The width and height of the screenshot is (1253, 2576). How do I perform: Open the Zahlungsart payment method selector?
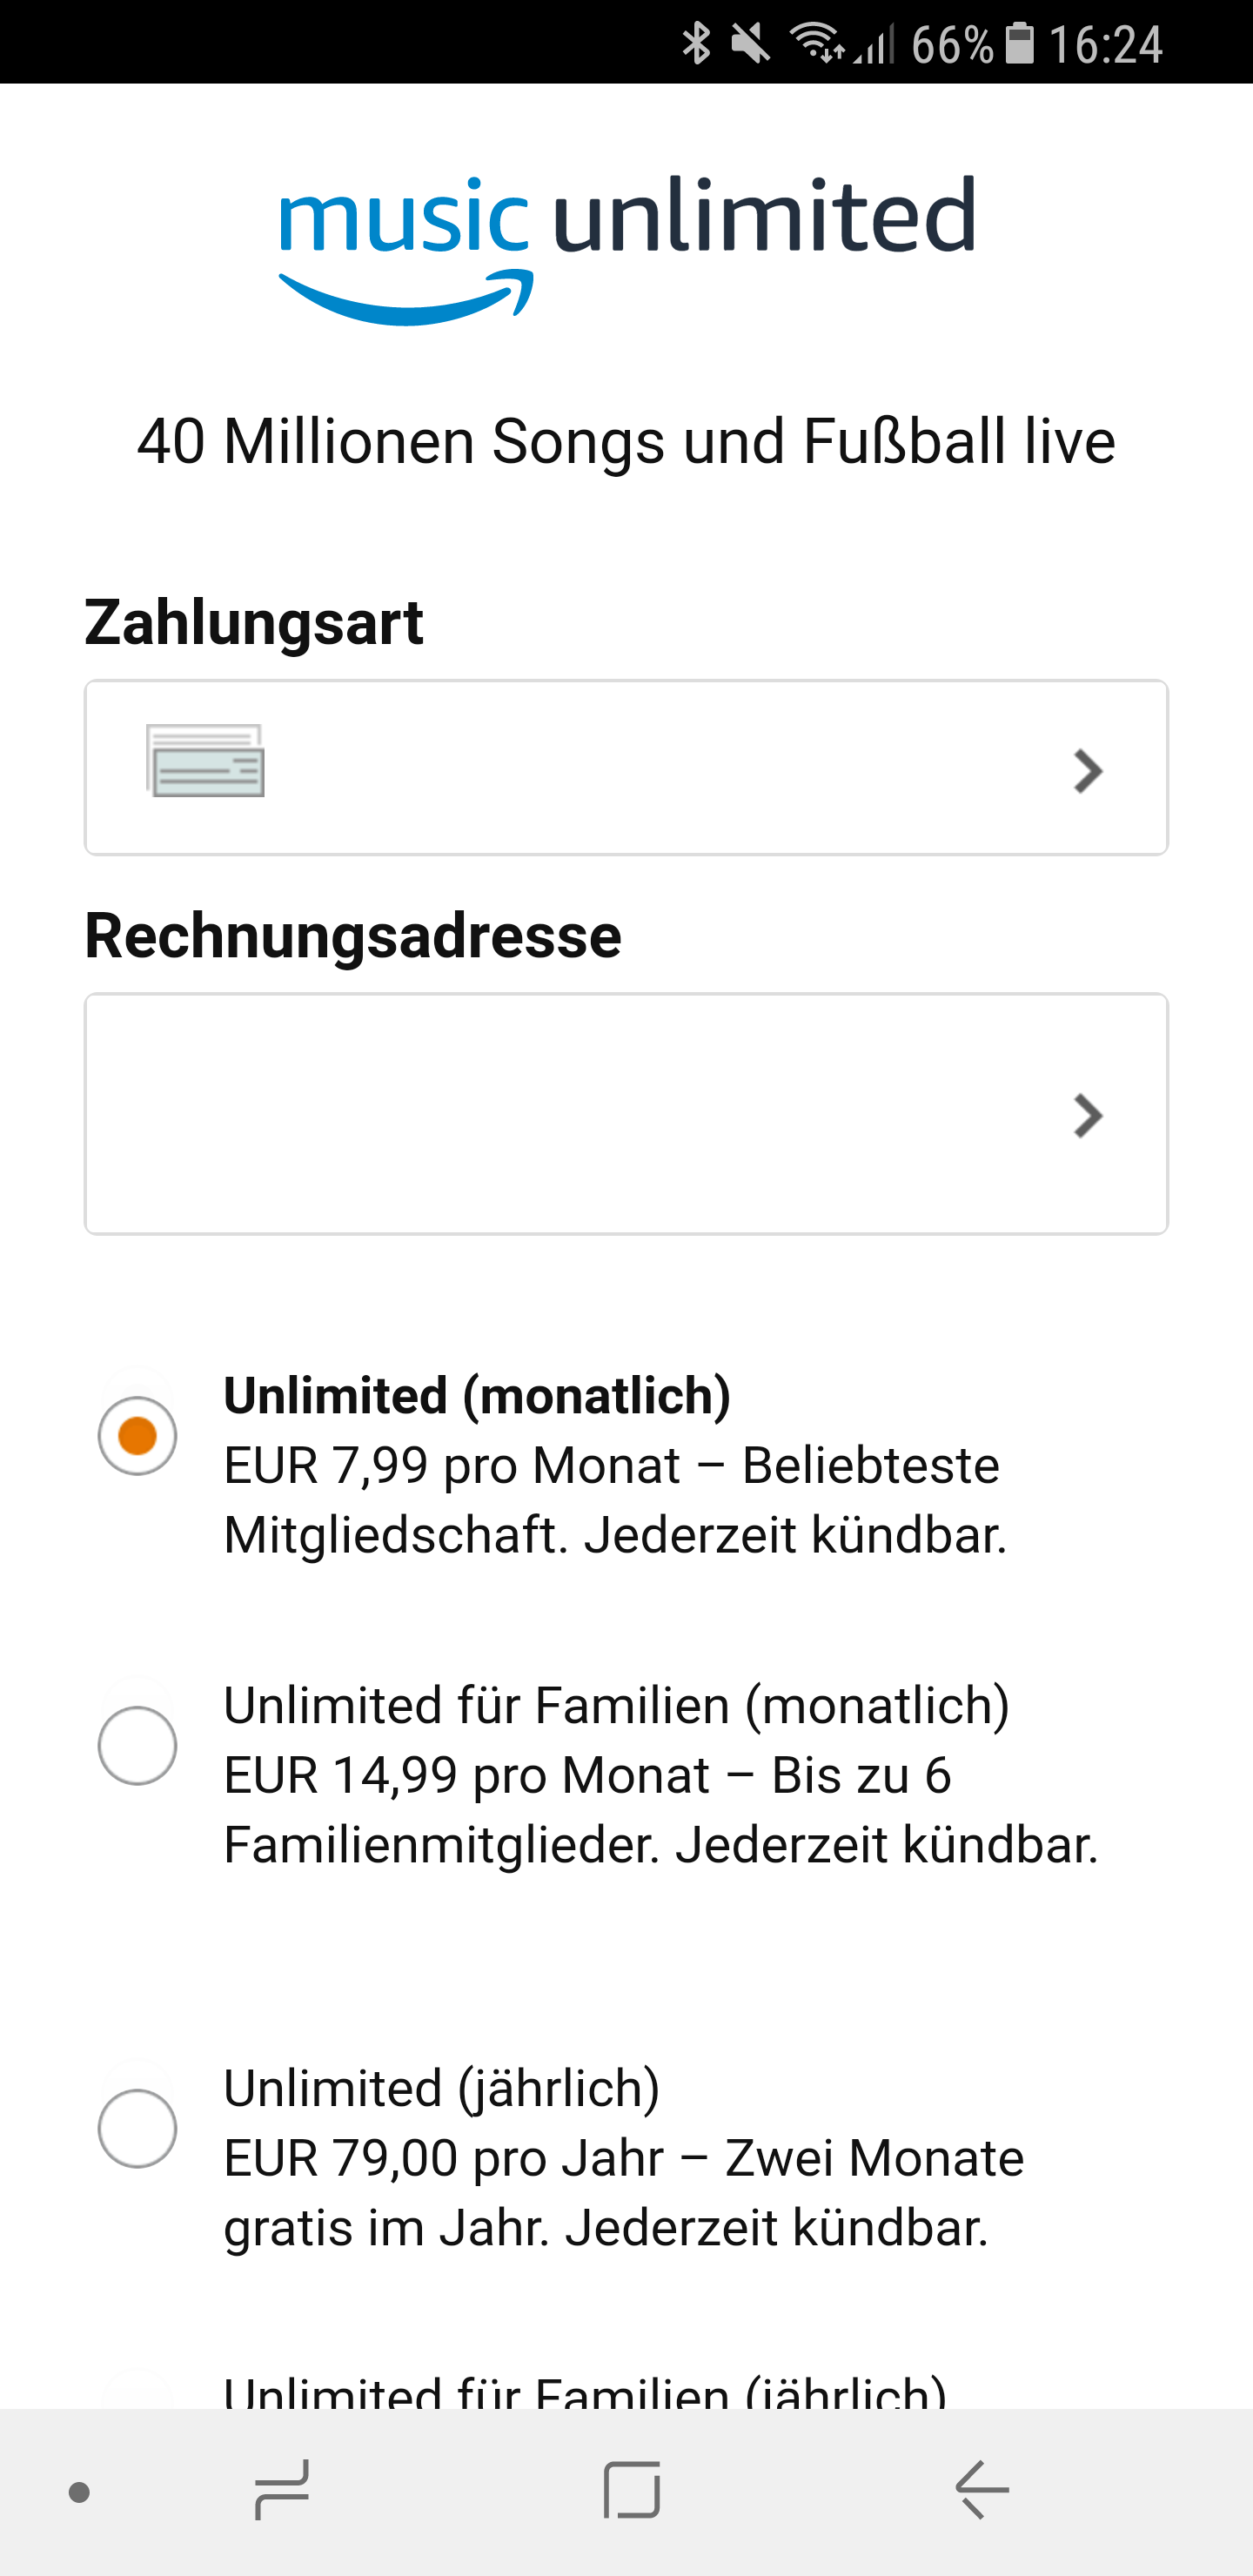[x=626, y=768]
